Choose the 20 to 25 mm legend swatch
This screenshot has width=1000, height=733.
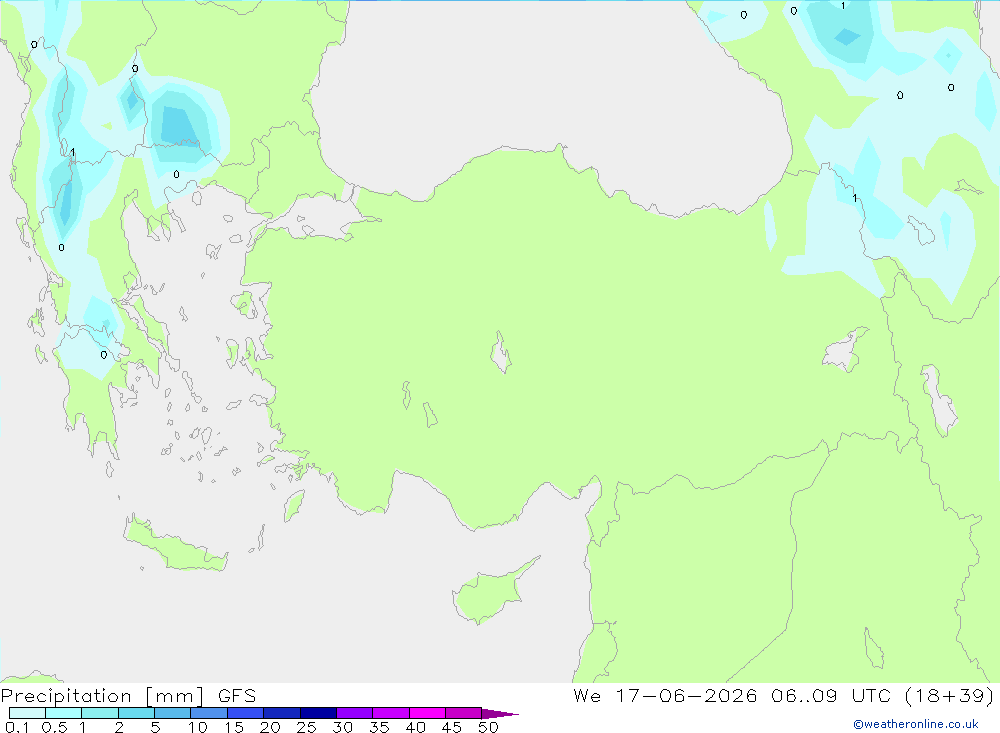pyautogui.click(x=282, y=713)
